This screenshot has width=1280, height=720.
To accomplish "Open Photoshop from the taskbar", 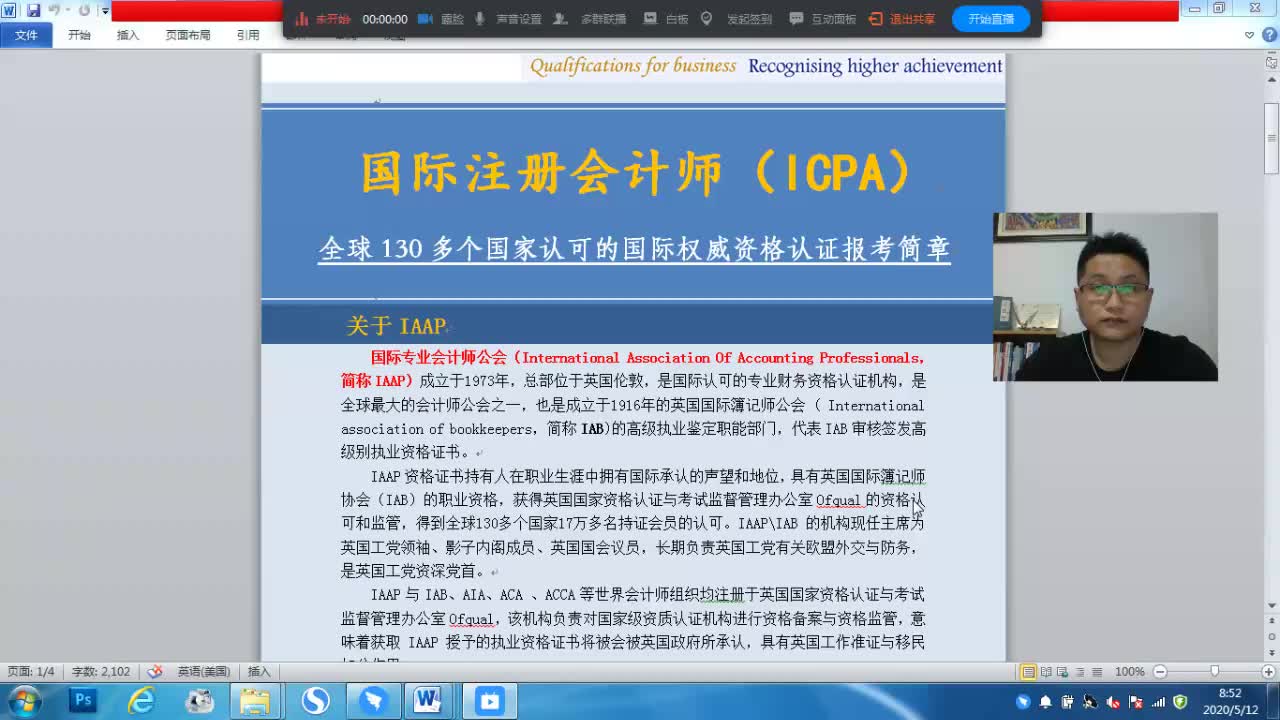I will tap(83, 701).
